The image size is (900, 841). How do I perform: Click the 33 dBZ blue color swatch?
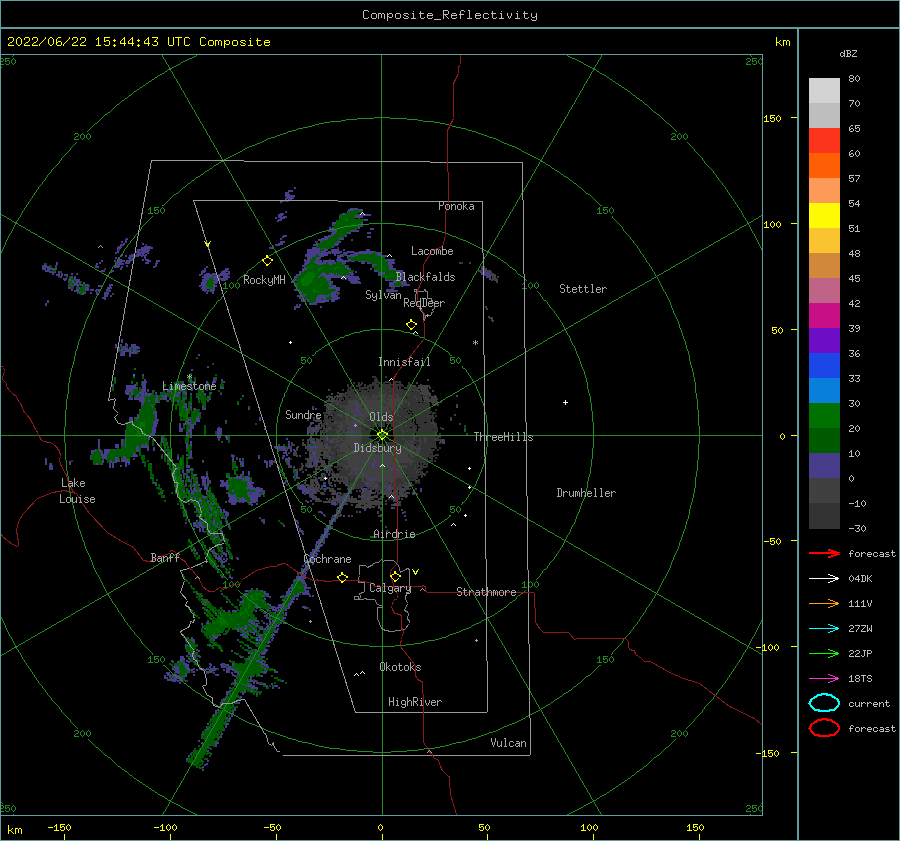(x=824, y=366)
